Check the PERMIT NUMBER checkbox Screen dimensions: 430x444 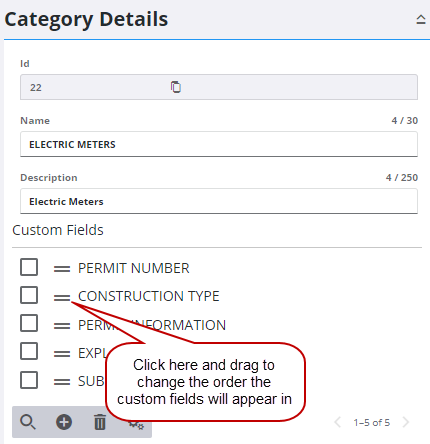click(29, 267)
